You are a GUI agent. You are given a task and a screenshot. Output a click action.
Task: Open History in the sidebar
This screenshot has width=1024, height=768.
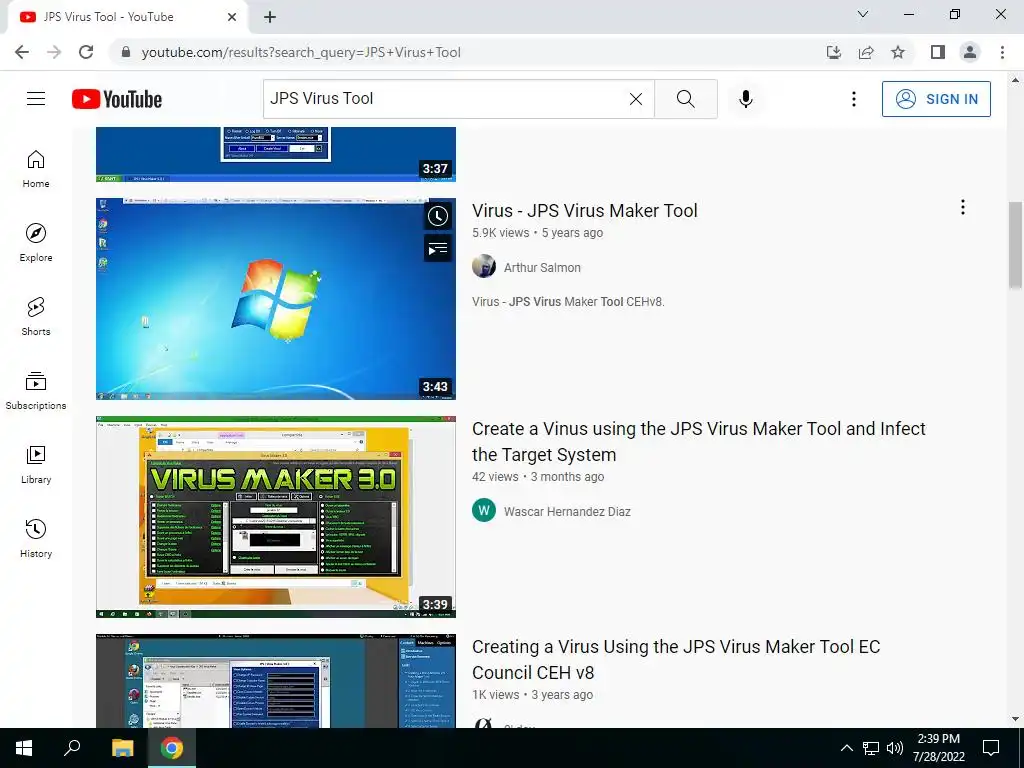click(x=36, y=538)
